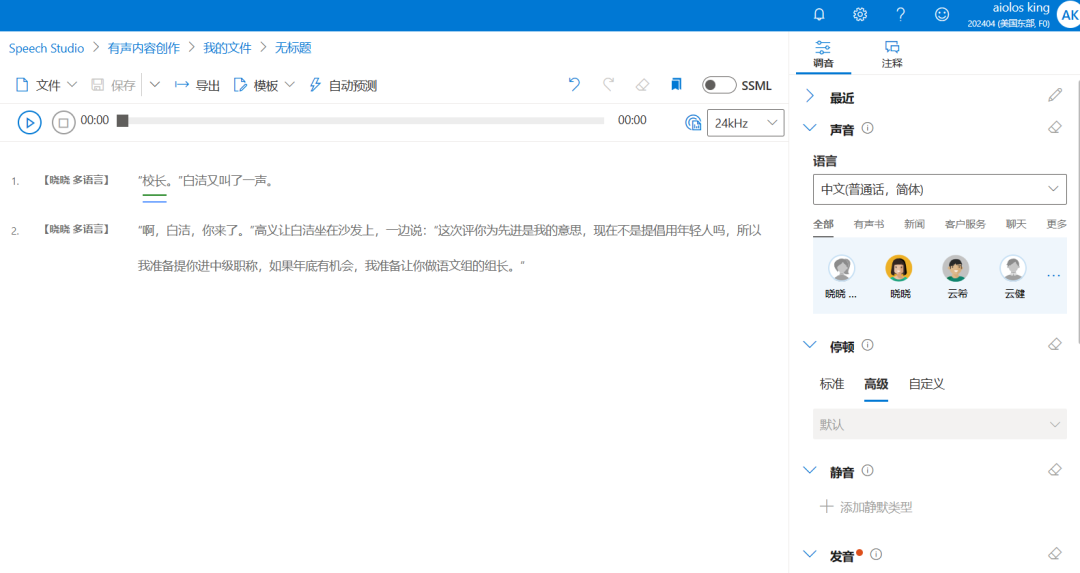Click the info icon next to 声音

[868, 128]
